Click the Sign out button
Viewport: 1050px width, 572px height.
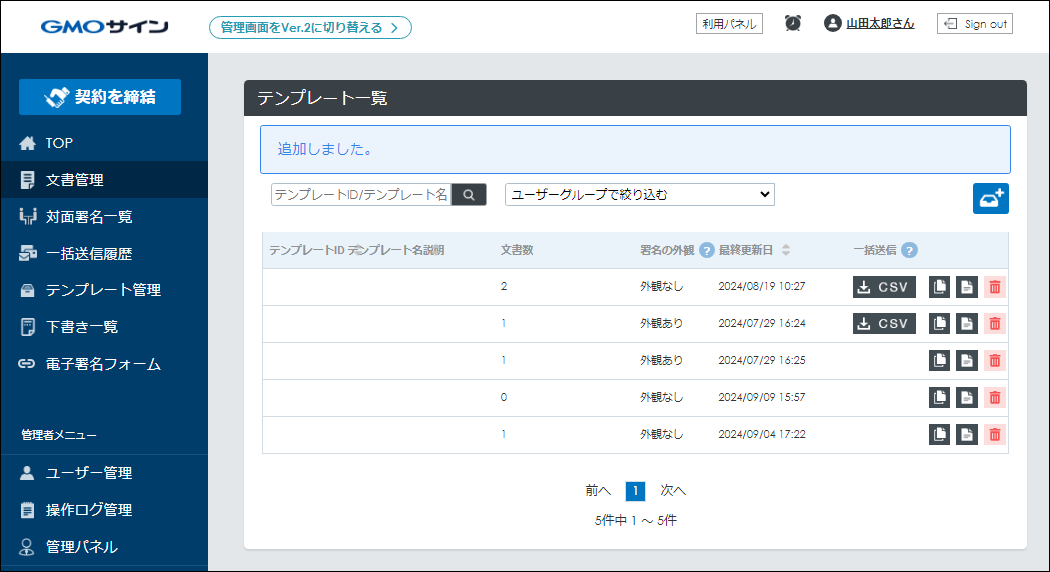pos(975,24)
